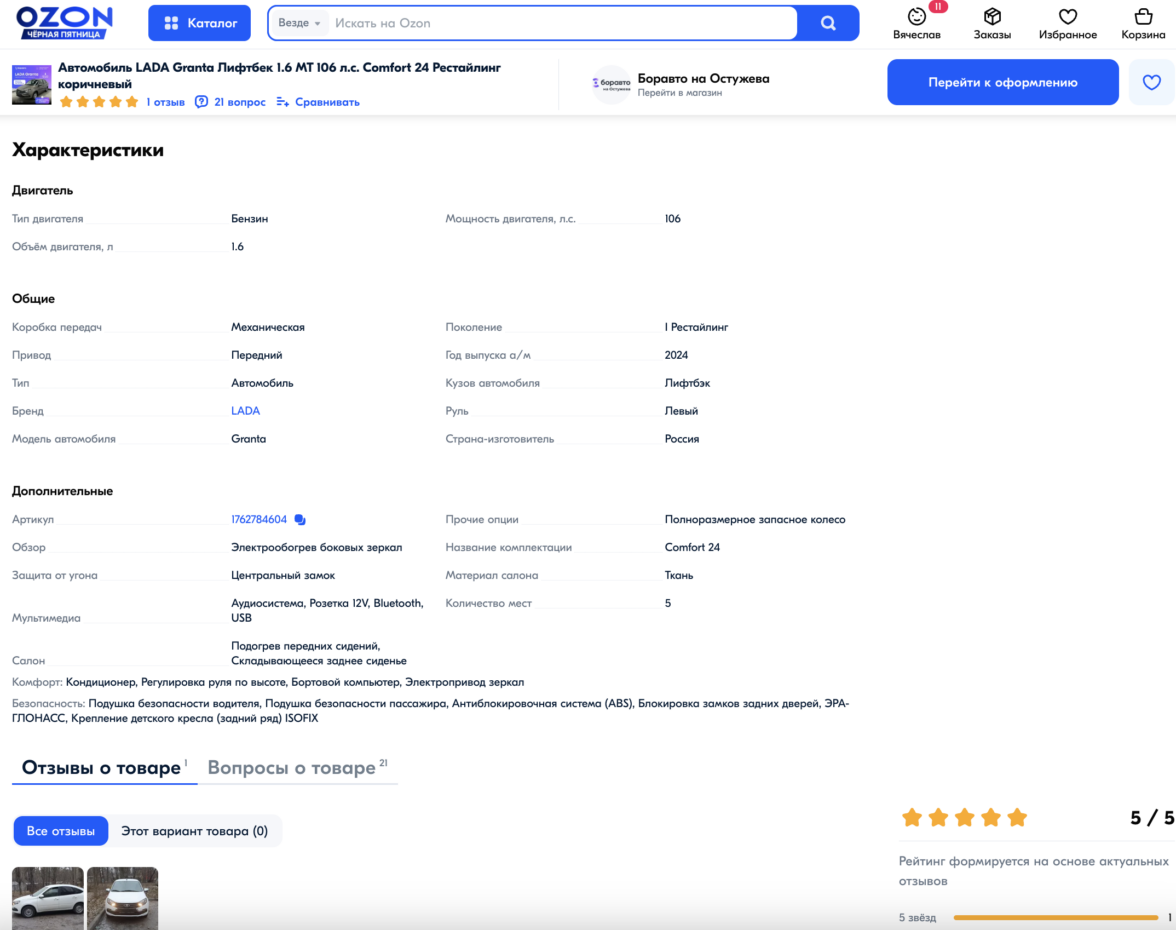Image resolution: width=1176 pixels, height=930 pixels.
Task: Click the Ozon logo
Action: (64, 22)
